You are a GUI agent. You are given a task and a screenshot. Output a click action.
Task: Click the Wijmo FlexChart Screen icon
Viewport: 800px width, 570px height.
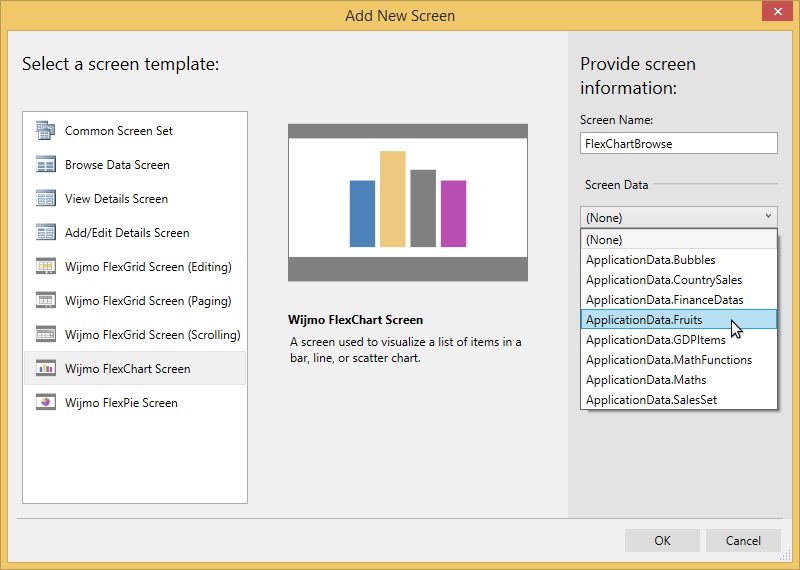(45, 369)
